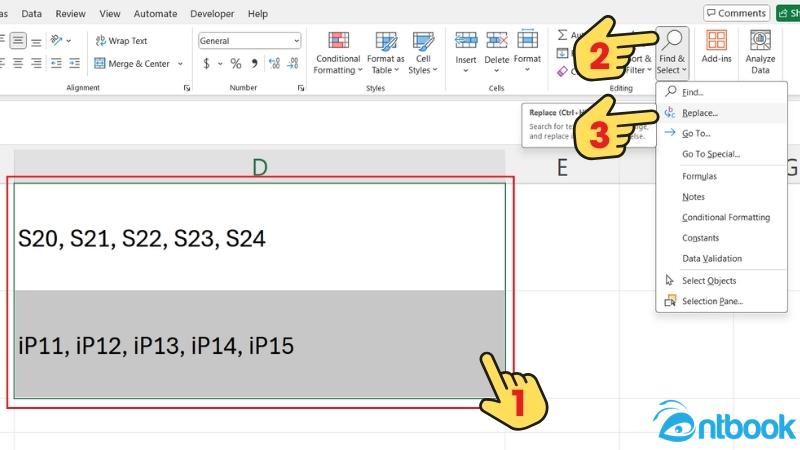800x450 pixels.
Task: Click the Increase Indent icon
Action: coord(74,63)
